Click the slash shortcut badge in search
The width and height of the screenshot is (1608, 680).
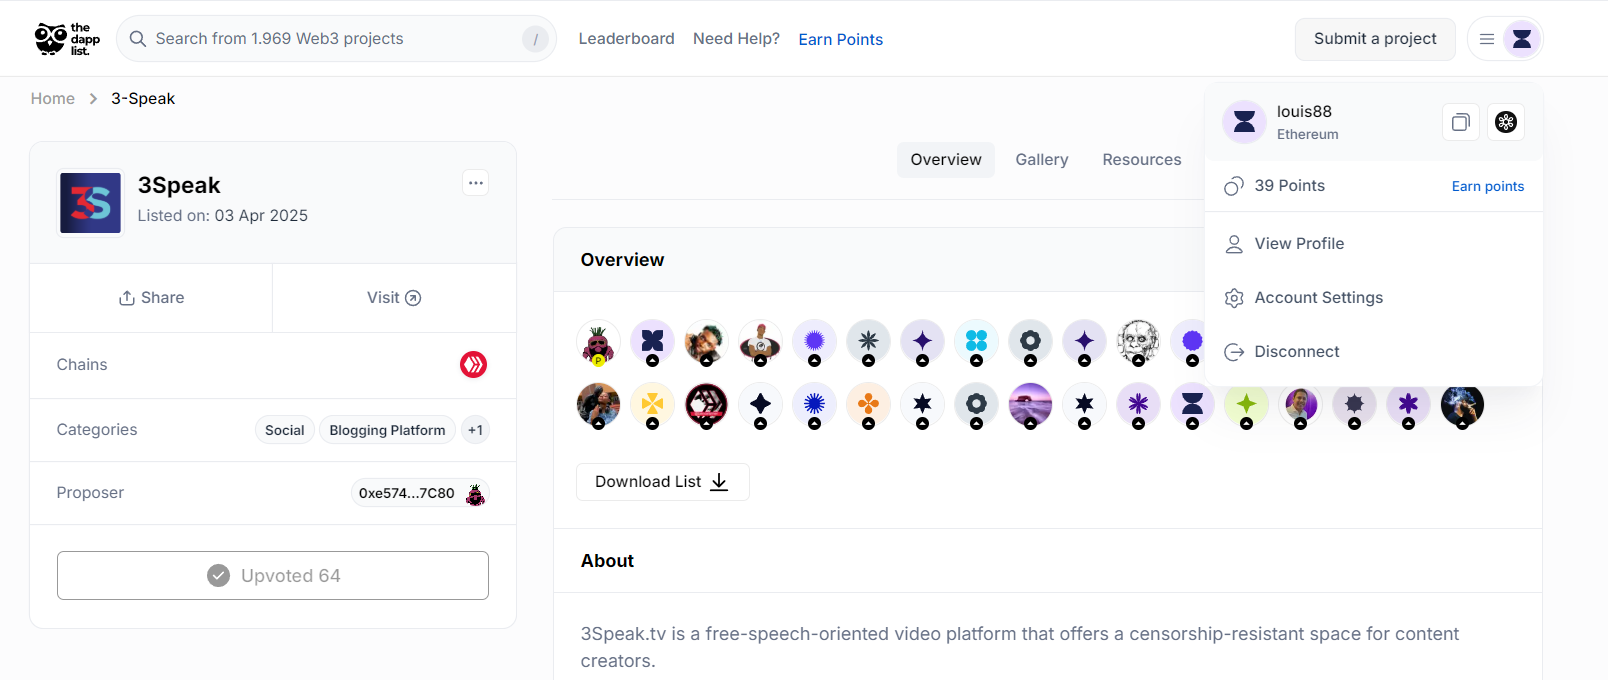[x=535, y=39]
